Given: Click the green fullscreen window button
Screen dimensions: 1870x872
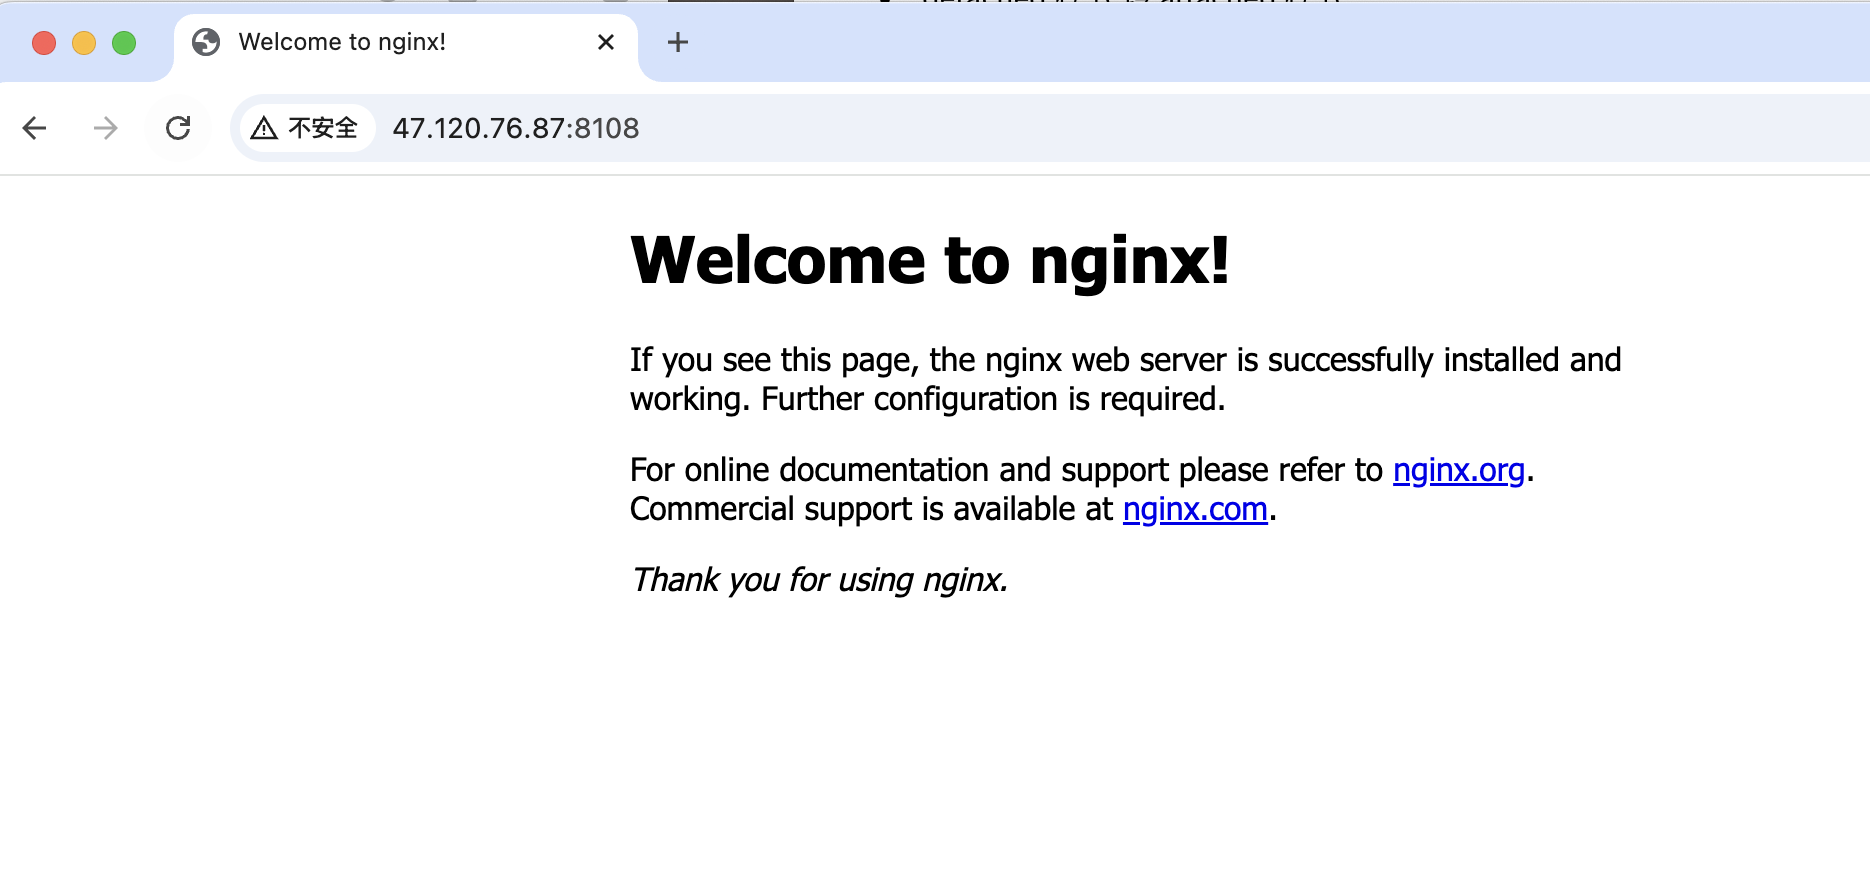Looking at the screenshot, I should [124, 43].
